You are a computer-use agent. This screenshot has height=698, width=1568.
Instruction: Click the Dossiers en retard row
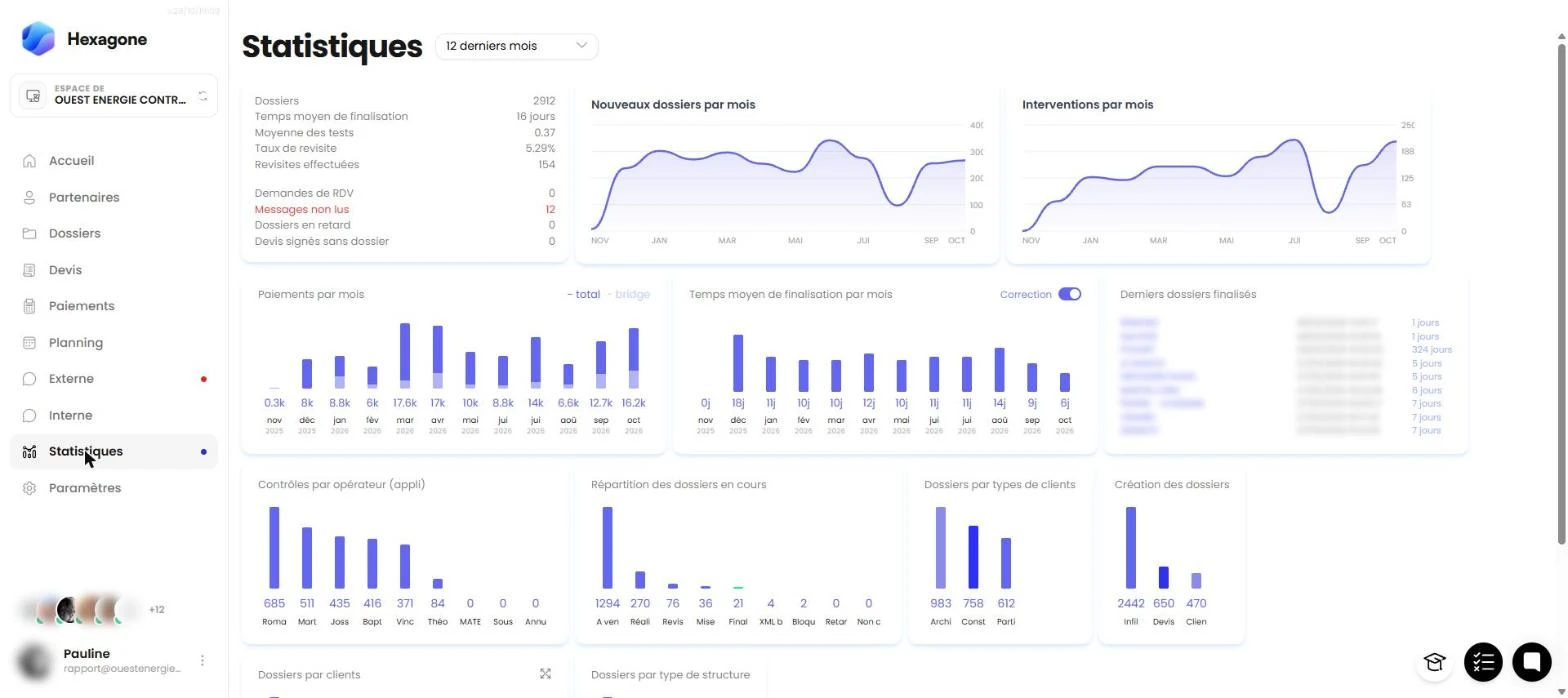coord(405,225)
